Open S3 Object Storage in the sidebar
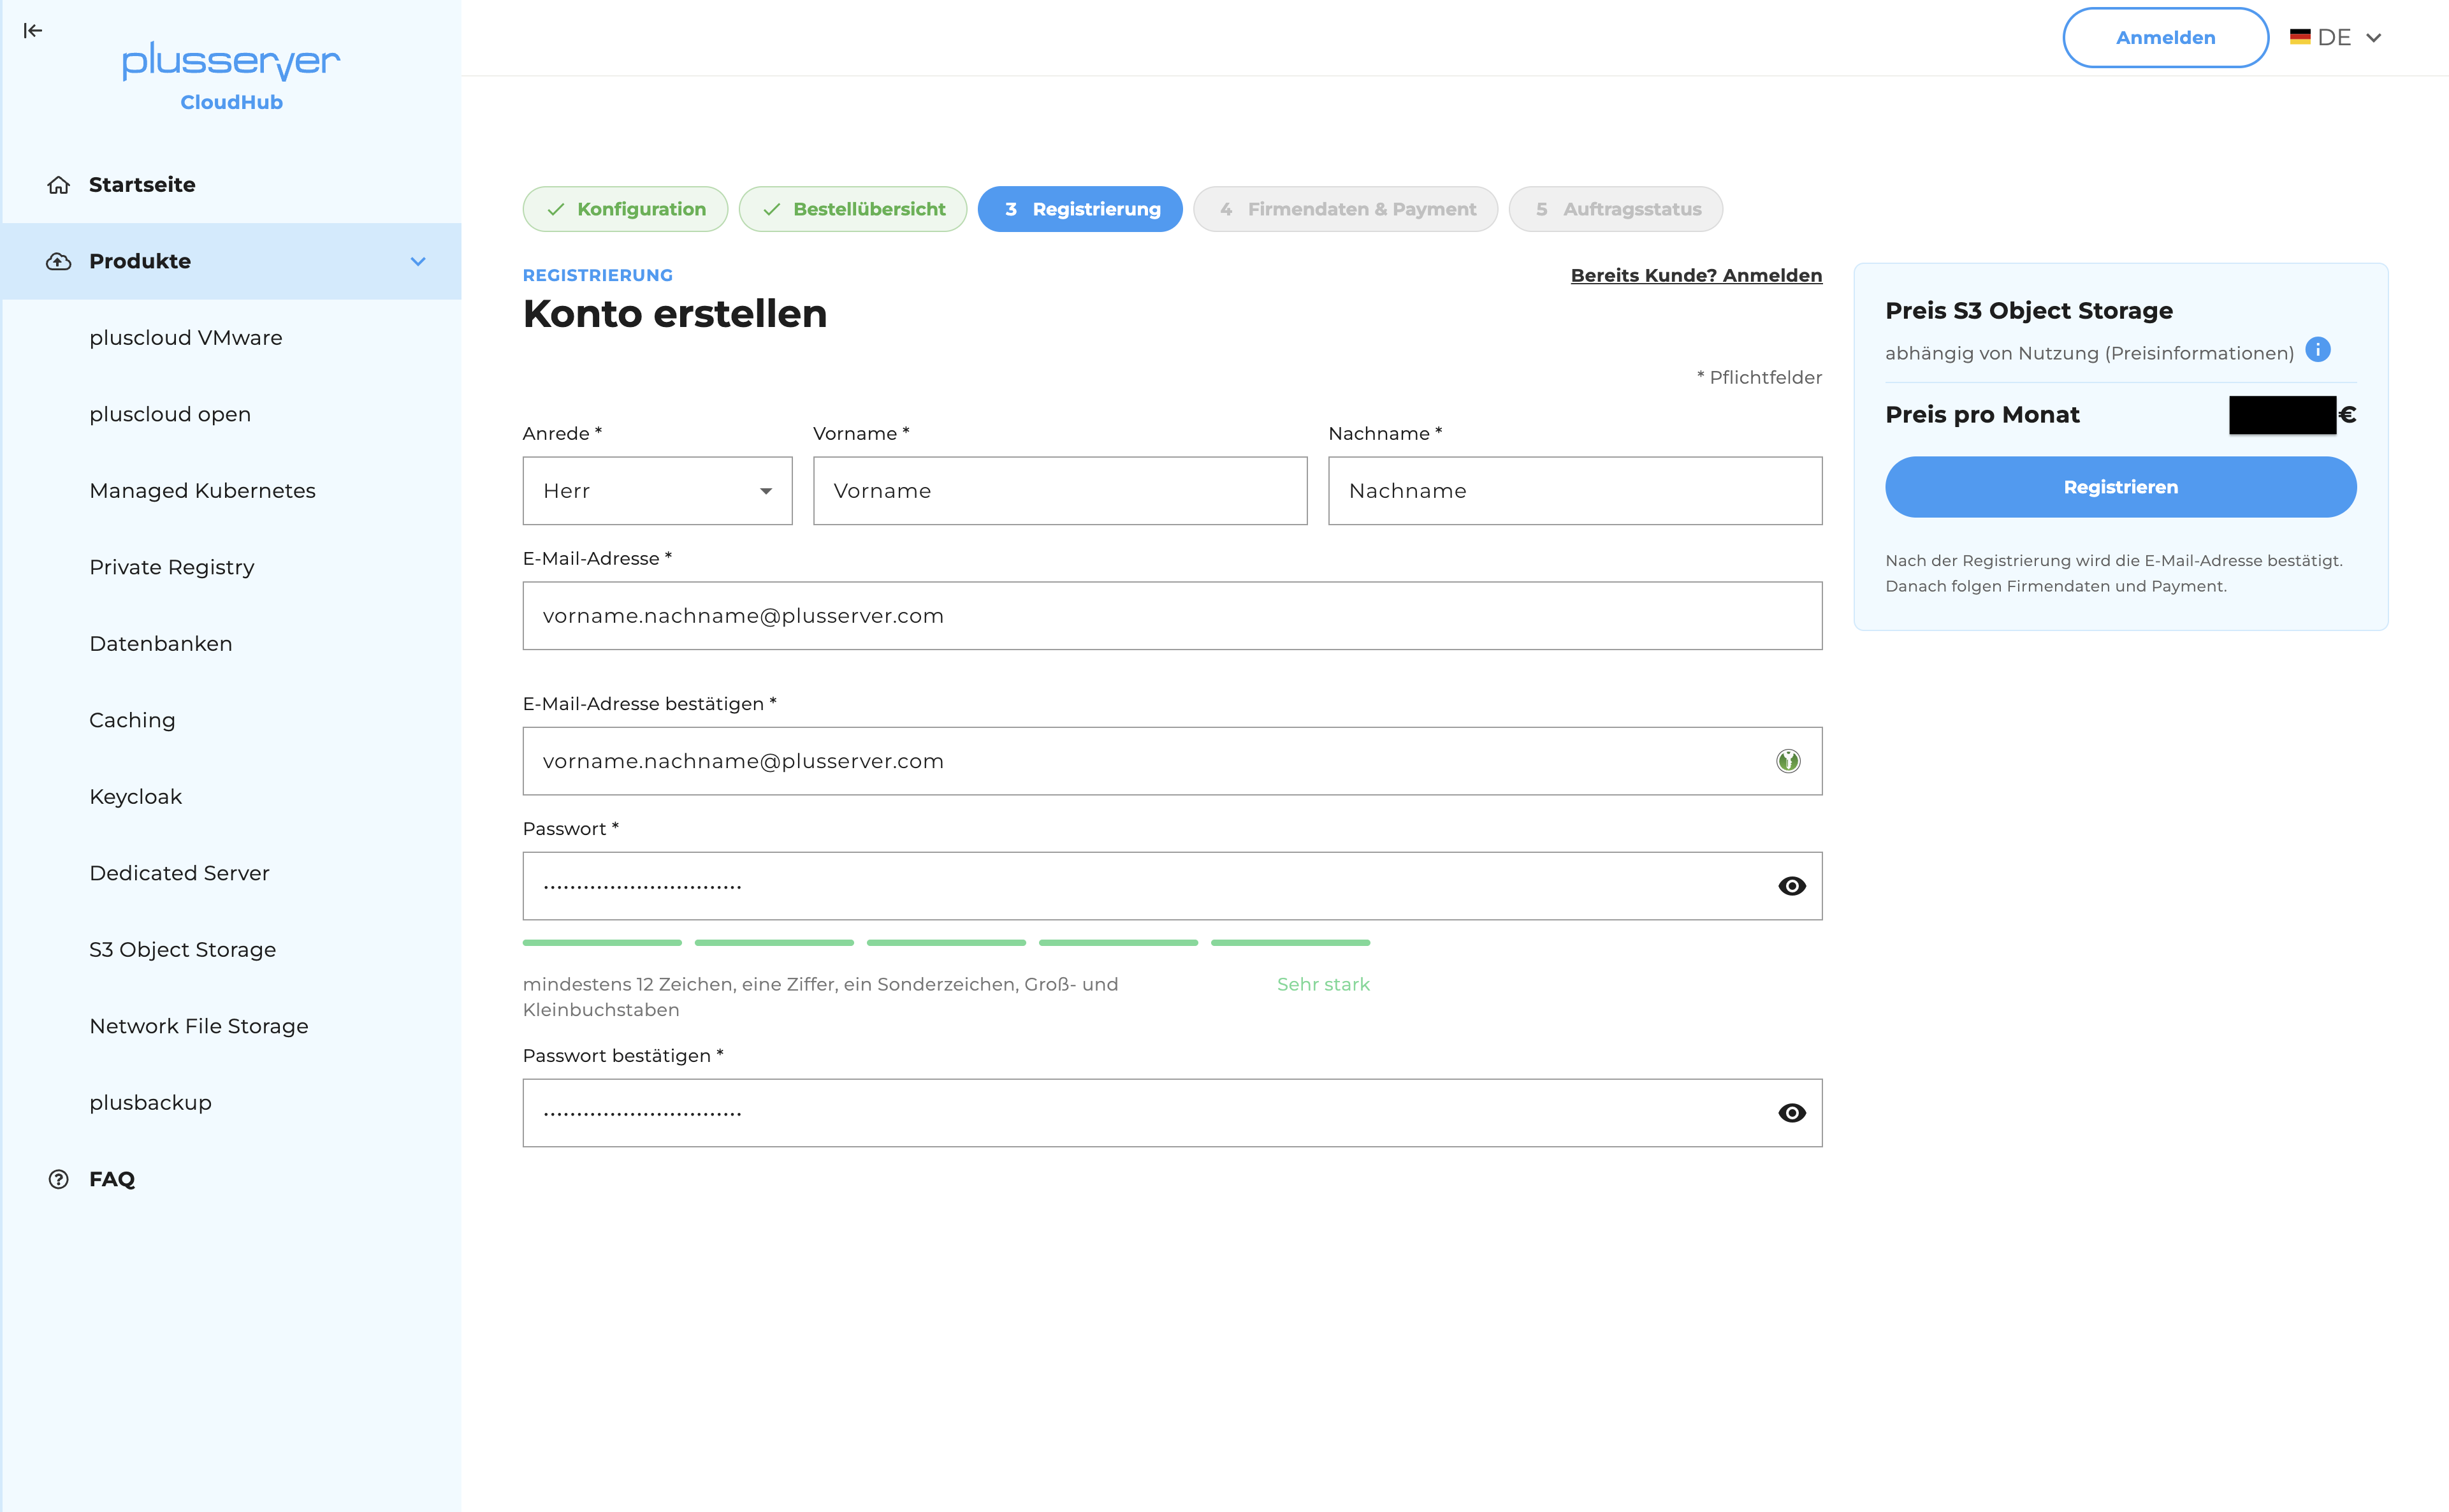 point(183,950)
